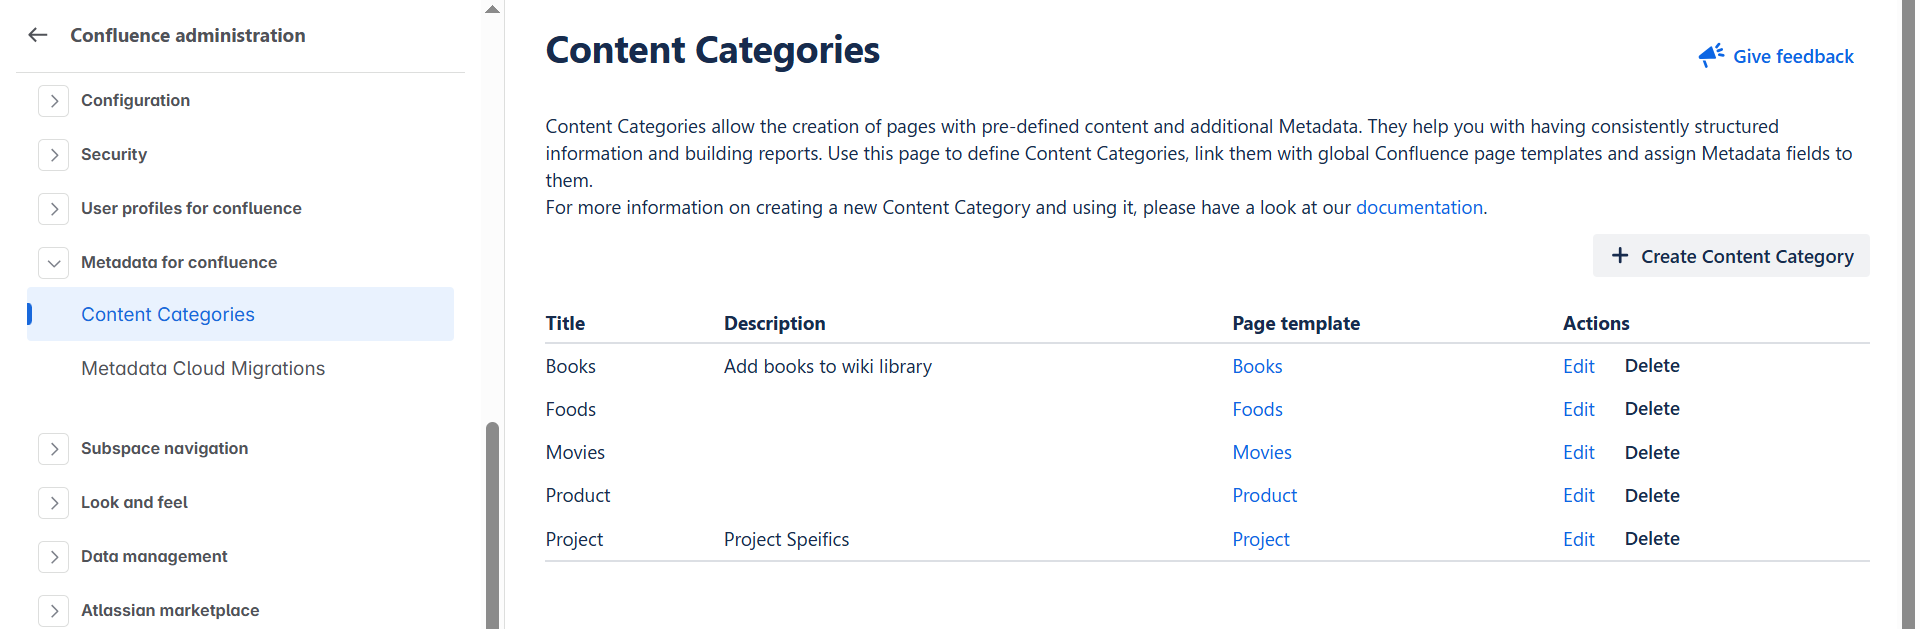Open Metadata Cloud Migrations page
1920x629 pixels.
[203, 369]
